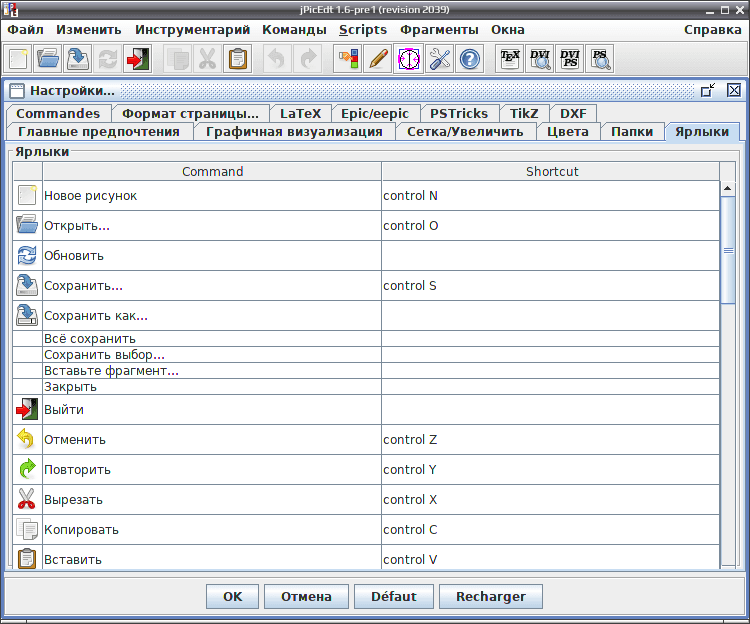Click the Reload toolbar icon
Viewport: 750px width, 624px height.
click(x=108, y=59)
